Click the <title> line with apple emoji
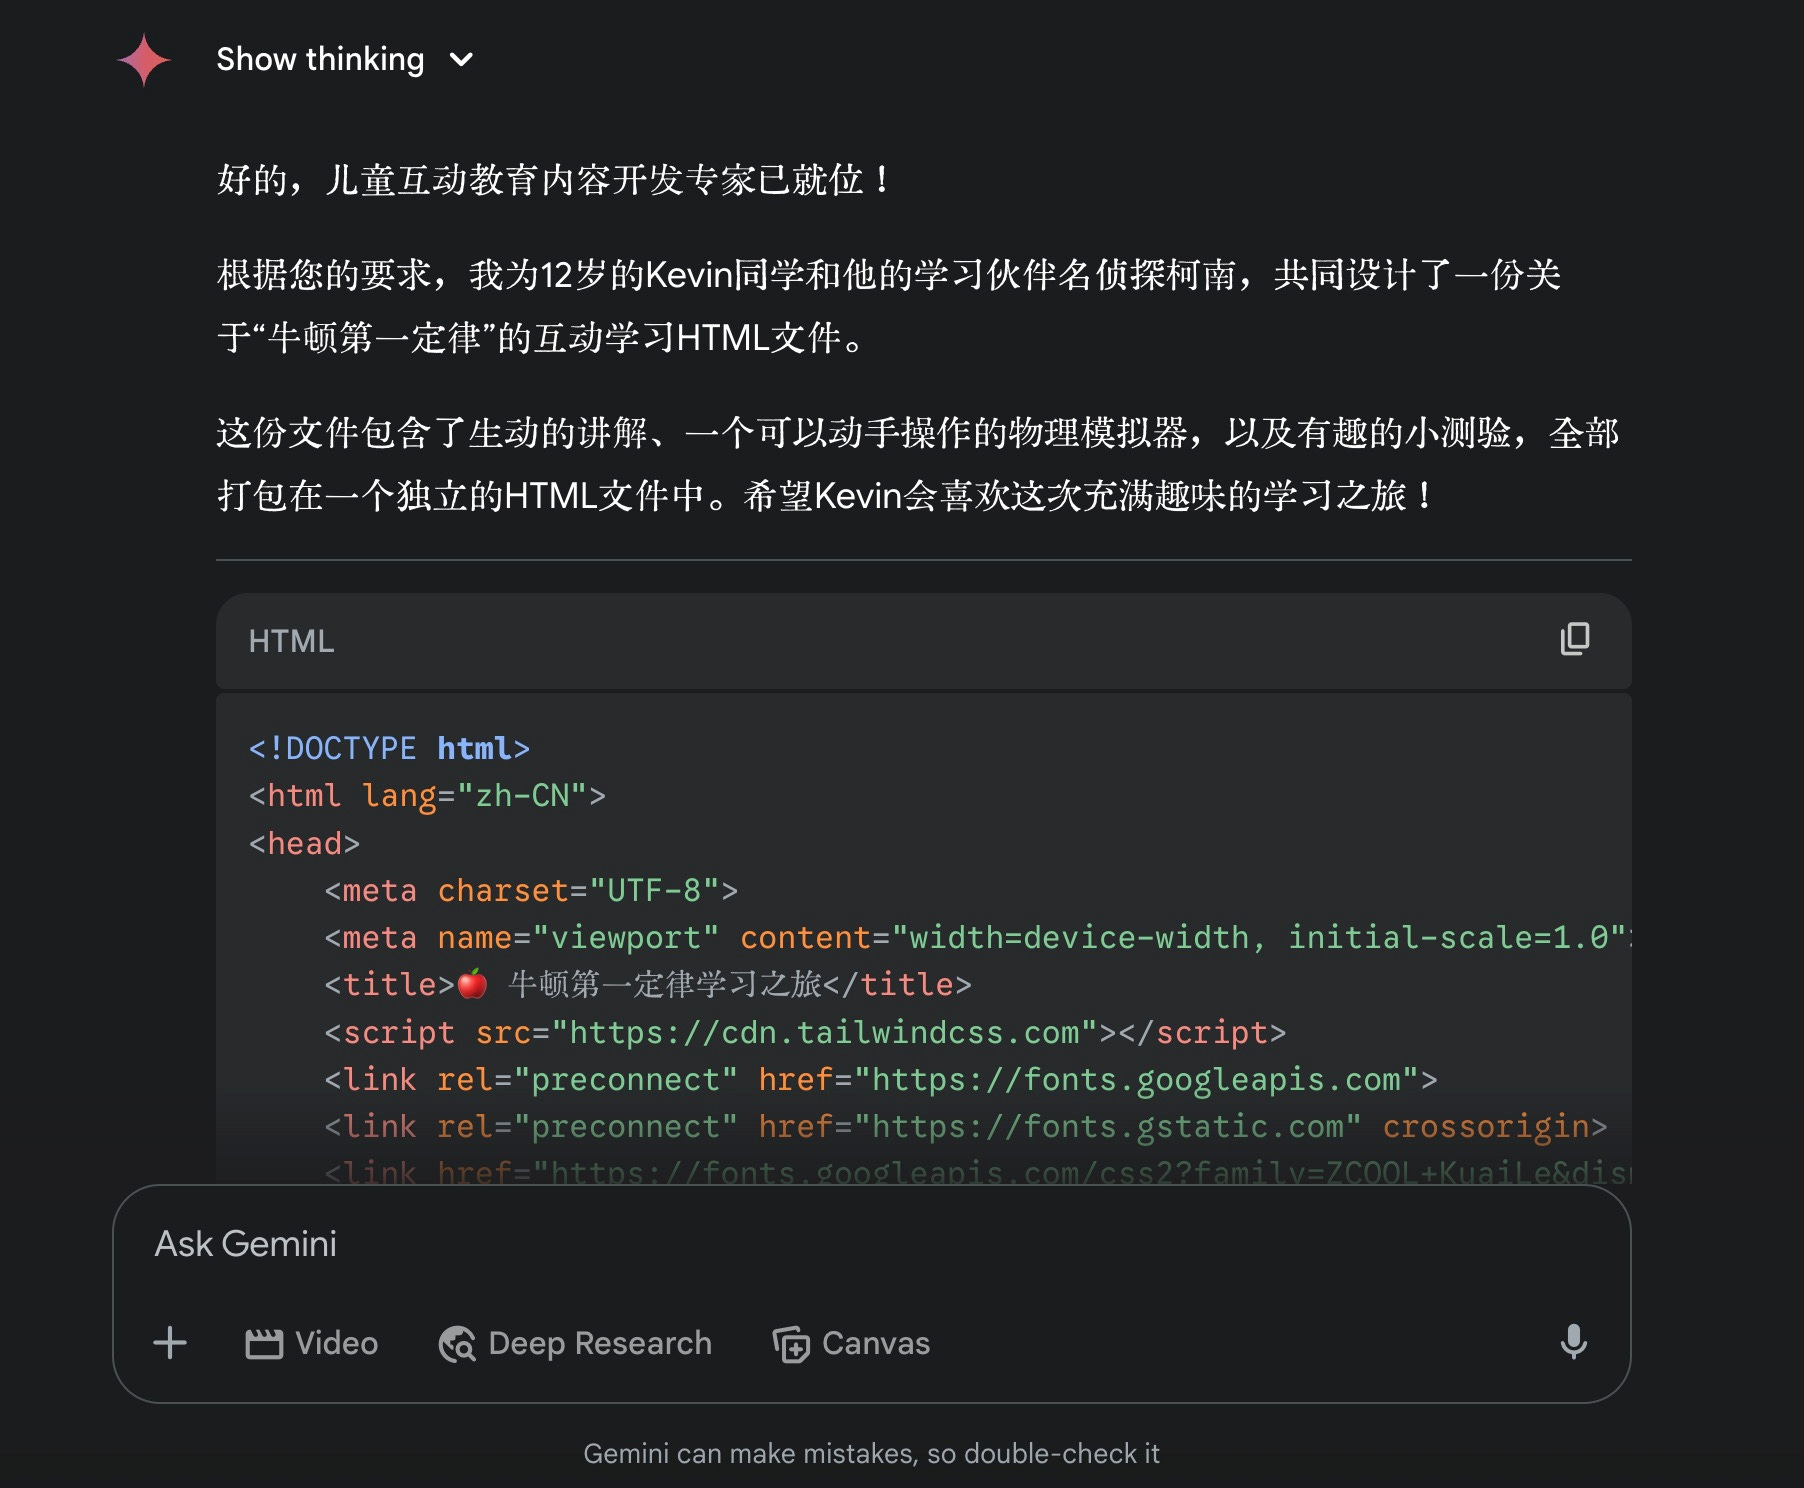Image resolution: width=1804 pixels, height=1488 pixels. 647,985
